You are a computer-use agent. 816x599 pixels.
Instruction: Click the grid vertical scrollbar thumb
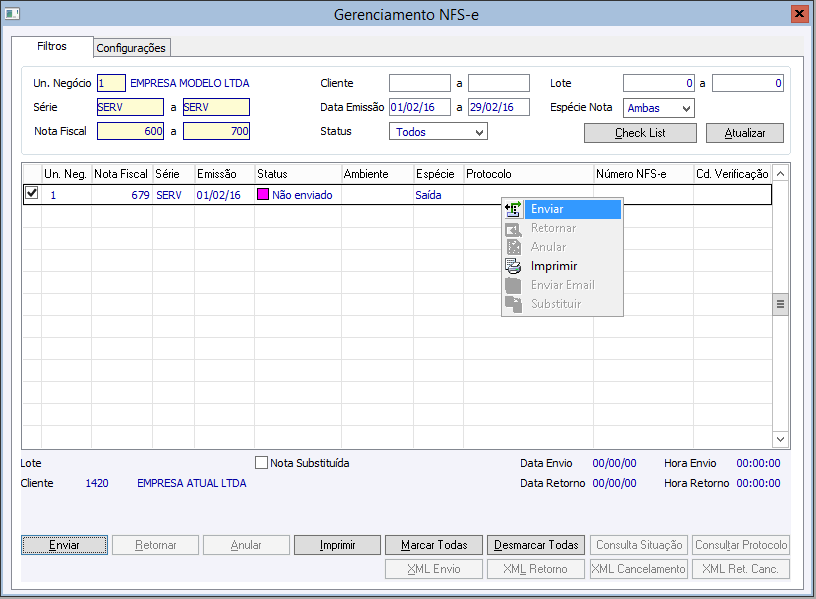pyautogui.click(x=781, y=304)
